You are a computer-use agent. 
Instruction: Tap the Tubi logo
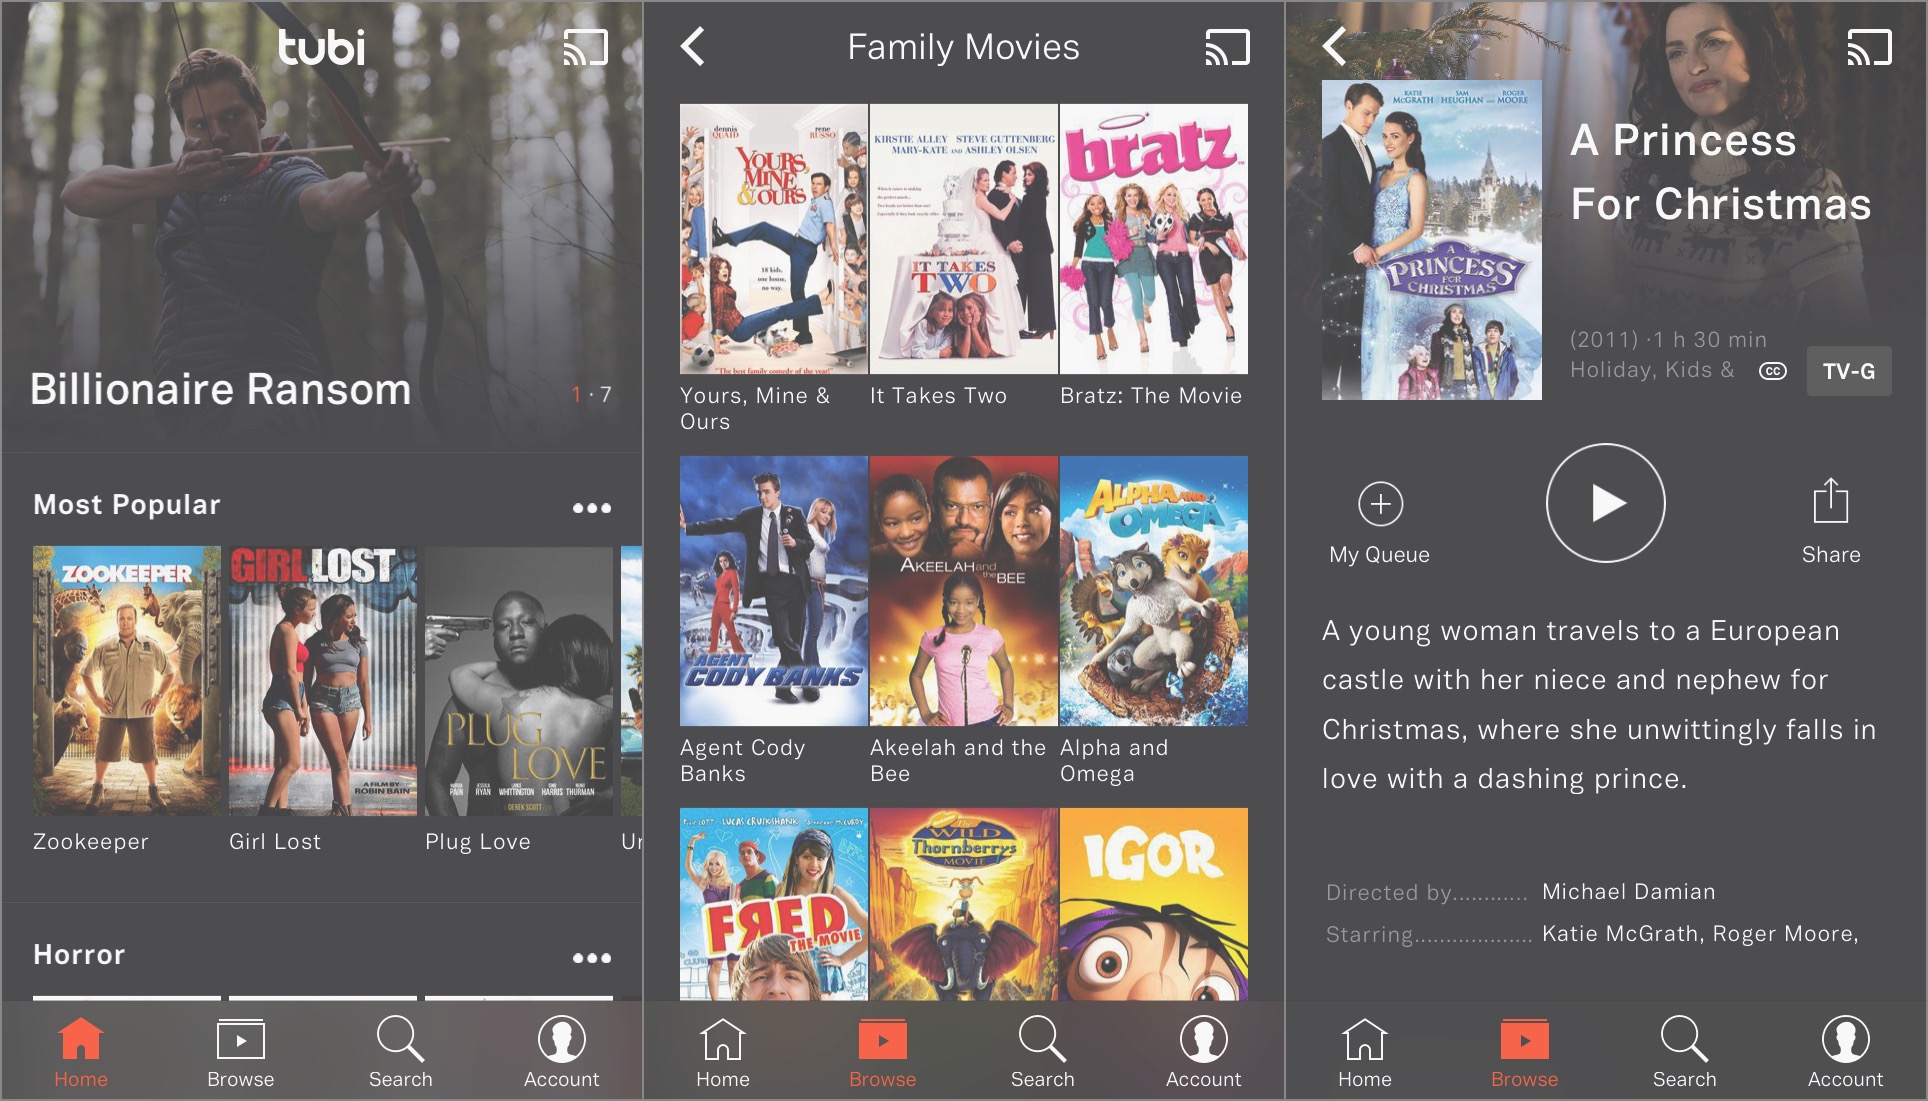coord(321,47)
